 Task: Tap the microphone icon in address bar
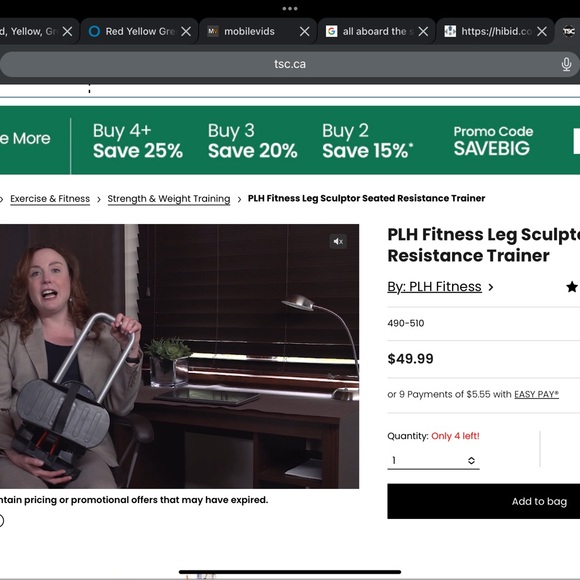click(x=566, y=64)
